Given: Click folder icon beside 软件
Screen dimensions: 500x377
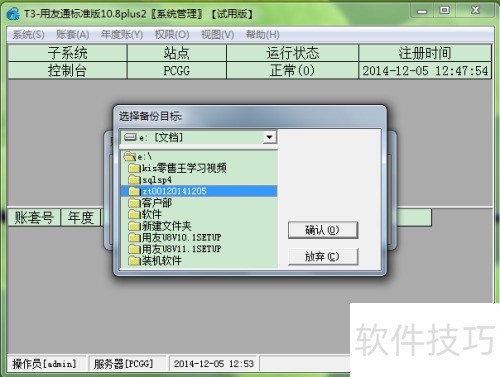Looking at the screenshot, I should [x=135, y=214].
